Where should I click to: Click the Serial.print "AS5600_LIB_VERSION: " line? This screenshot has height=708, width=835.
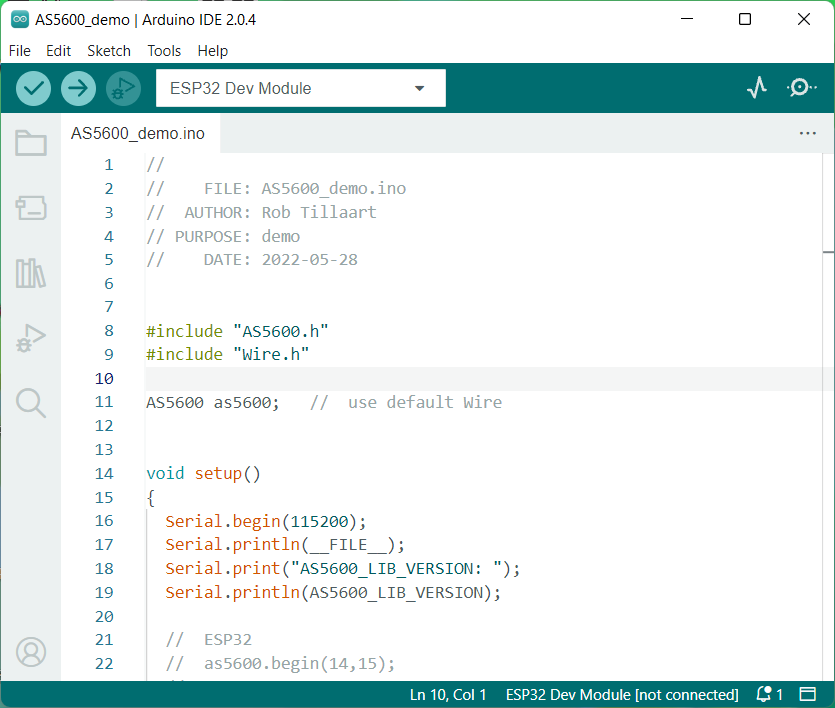pyautogui.click(x=342, y=569)
